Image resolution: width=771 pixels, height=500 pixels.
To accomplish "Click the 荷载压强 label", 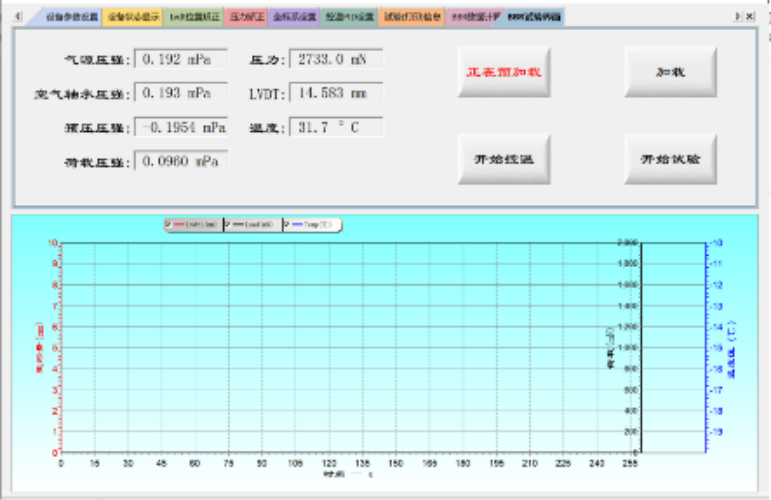I will 97,162.
